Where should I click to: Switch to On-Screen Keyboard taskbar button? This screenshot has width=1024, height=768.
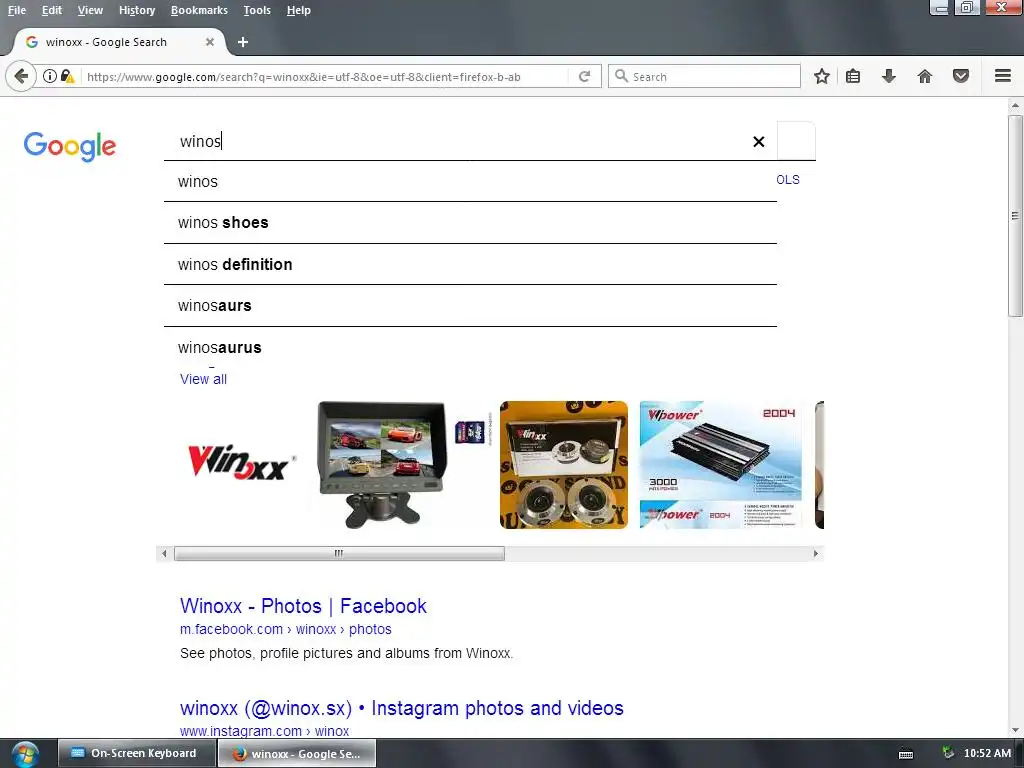coord(136,754)
